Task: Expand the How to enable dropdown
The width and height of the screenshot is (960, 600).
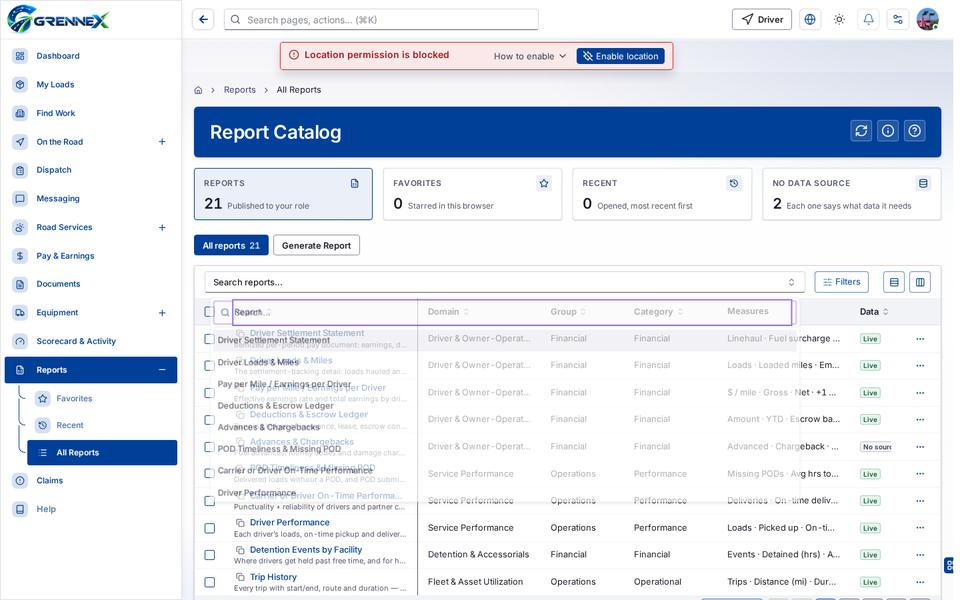Action: (x=530, y=56)
